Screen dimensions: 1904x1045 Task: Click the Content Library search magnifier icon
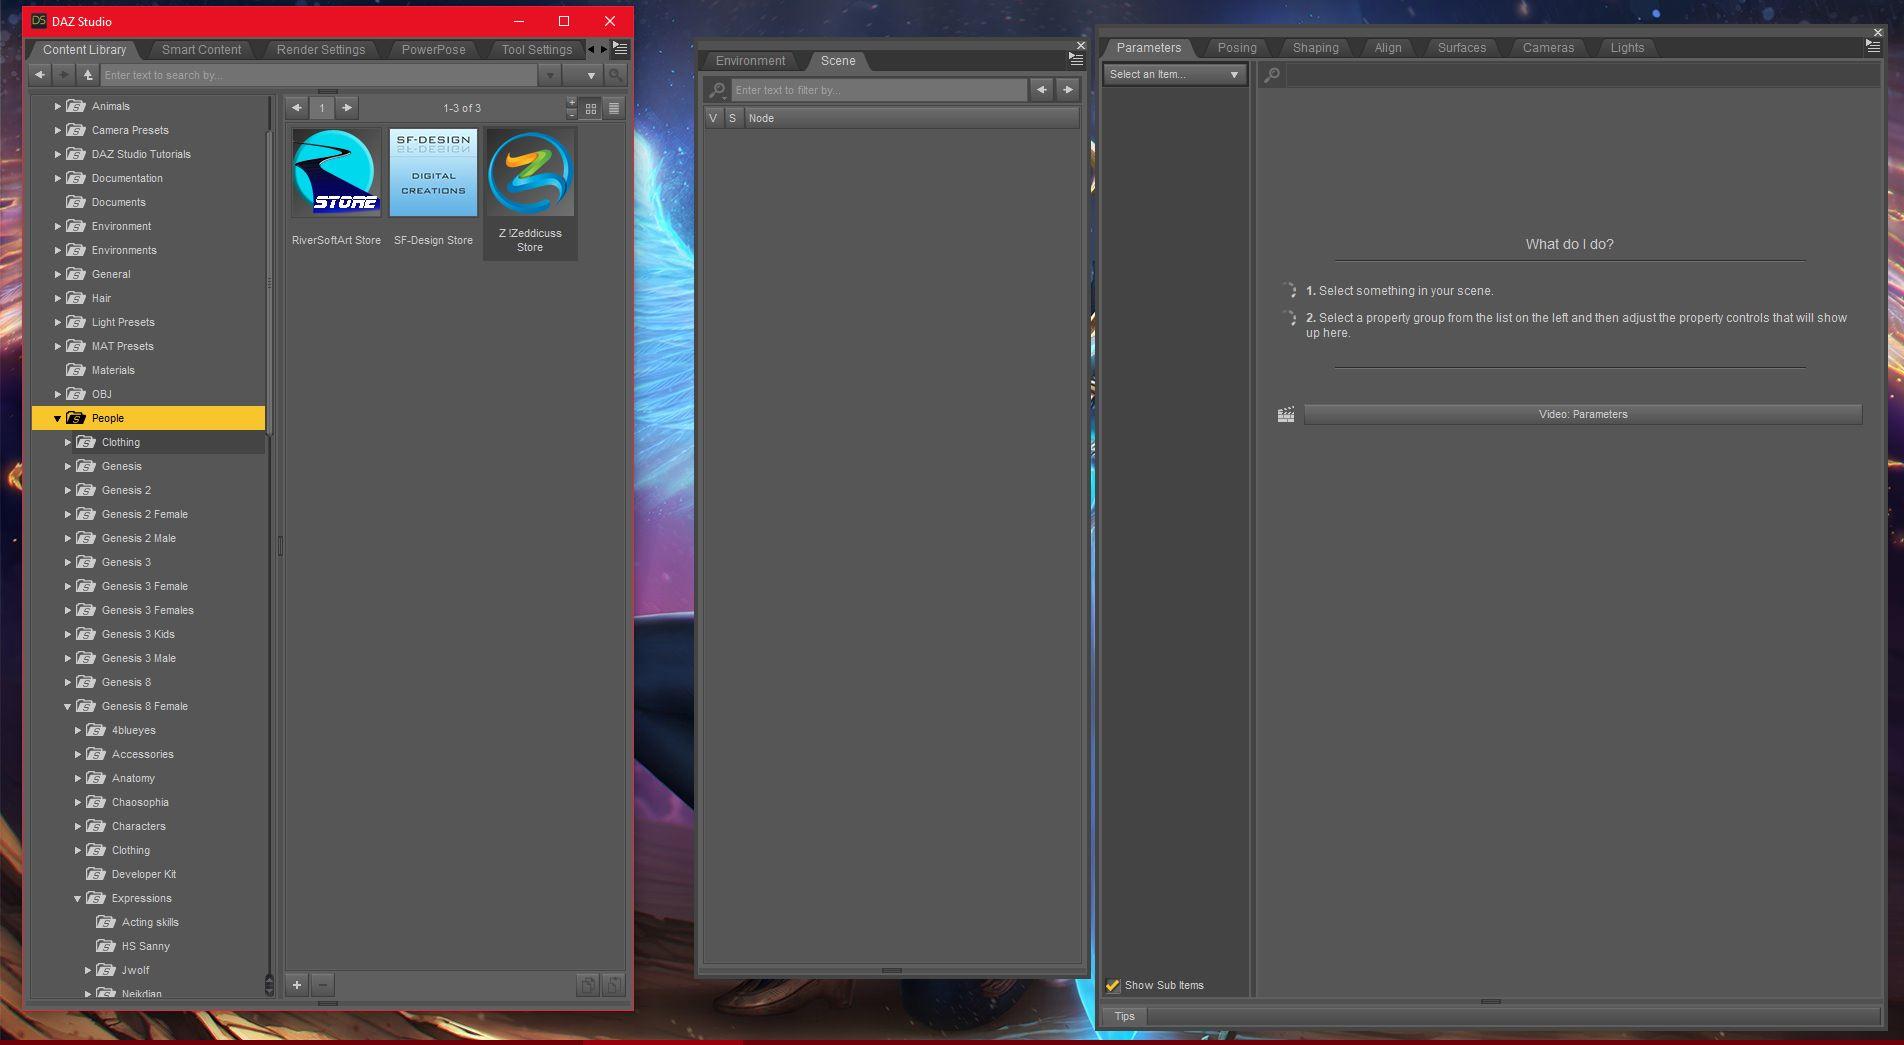click(x=616, y=75)
